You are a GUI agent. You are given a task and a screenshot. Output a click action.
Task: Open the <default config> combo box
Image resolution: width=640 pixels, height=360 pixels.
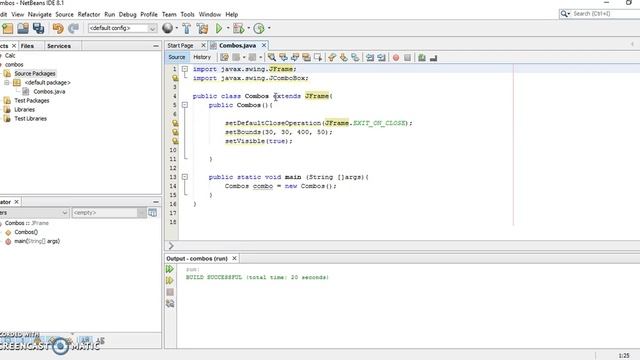tap(122, 28)
